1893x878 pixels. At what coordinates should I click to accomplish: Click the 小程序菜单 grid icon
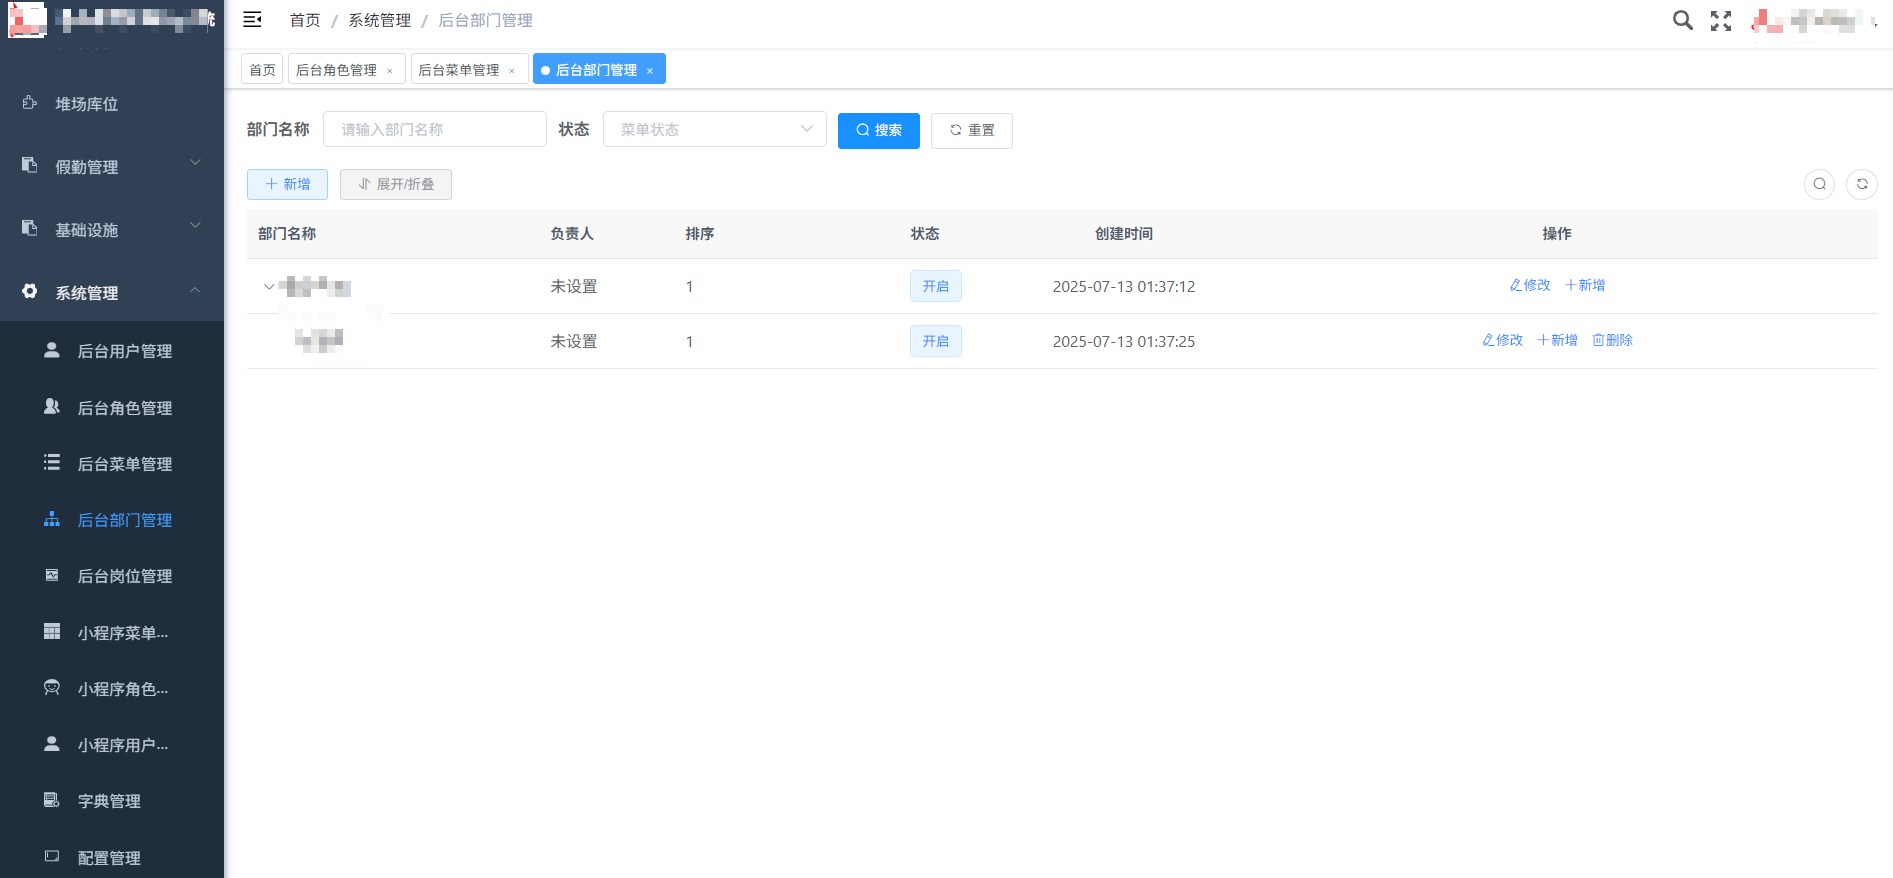(x=52, y=631)
